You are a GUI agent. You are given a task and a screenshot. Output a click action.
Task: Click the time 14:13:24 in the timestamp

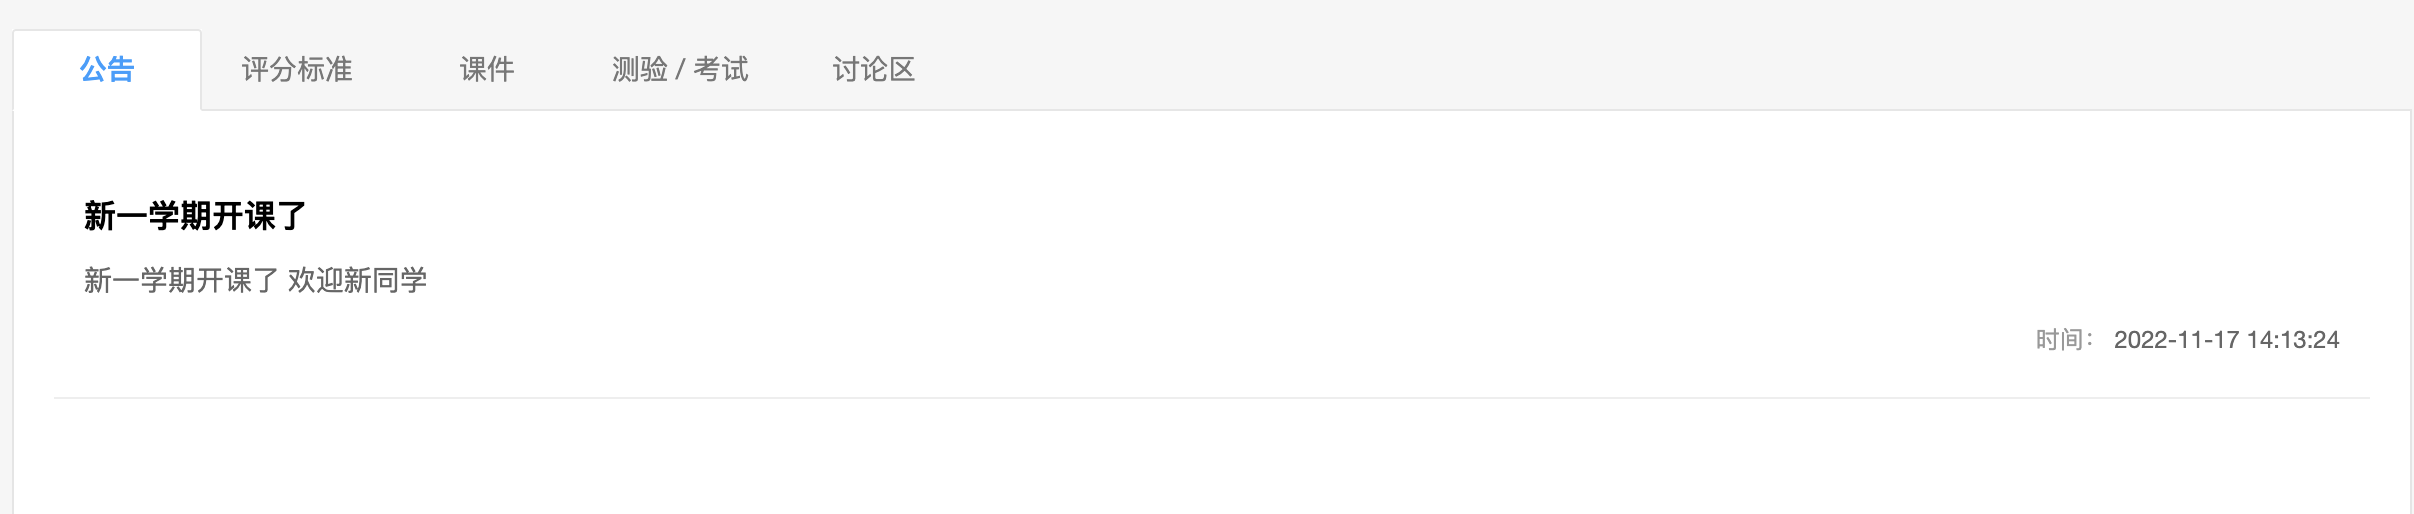(x=2293, y=340)
